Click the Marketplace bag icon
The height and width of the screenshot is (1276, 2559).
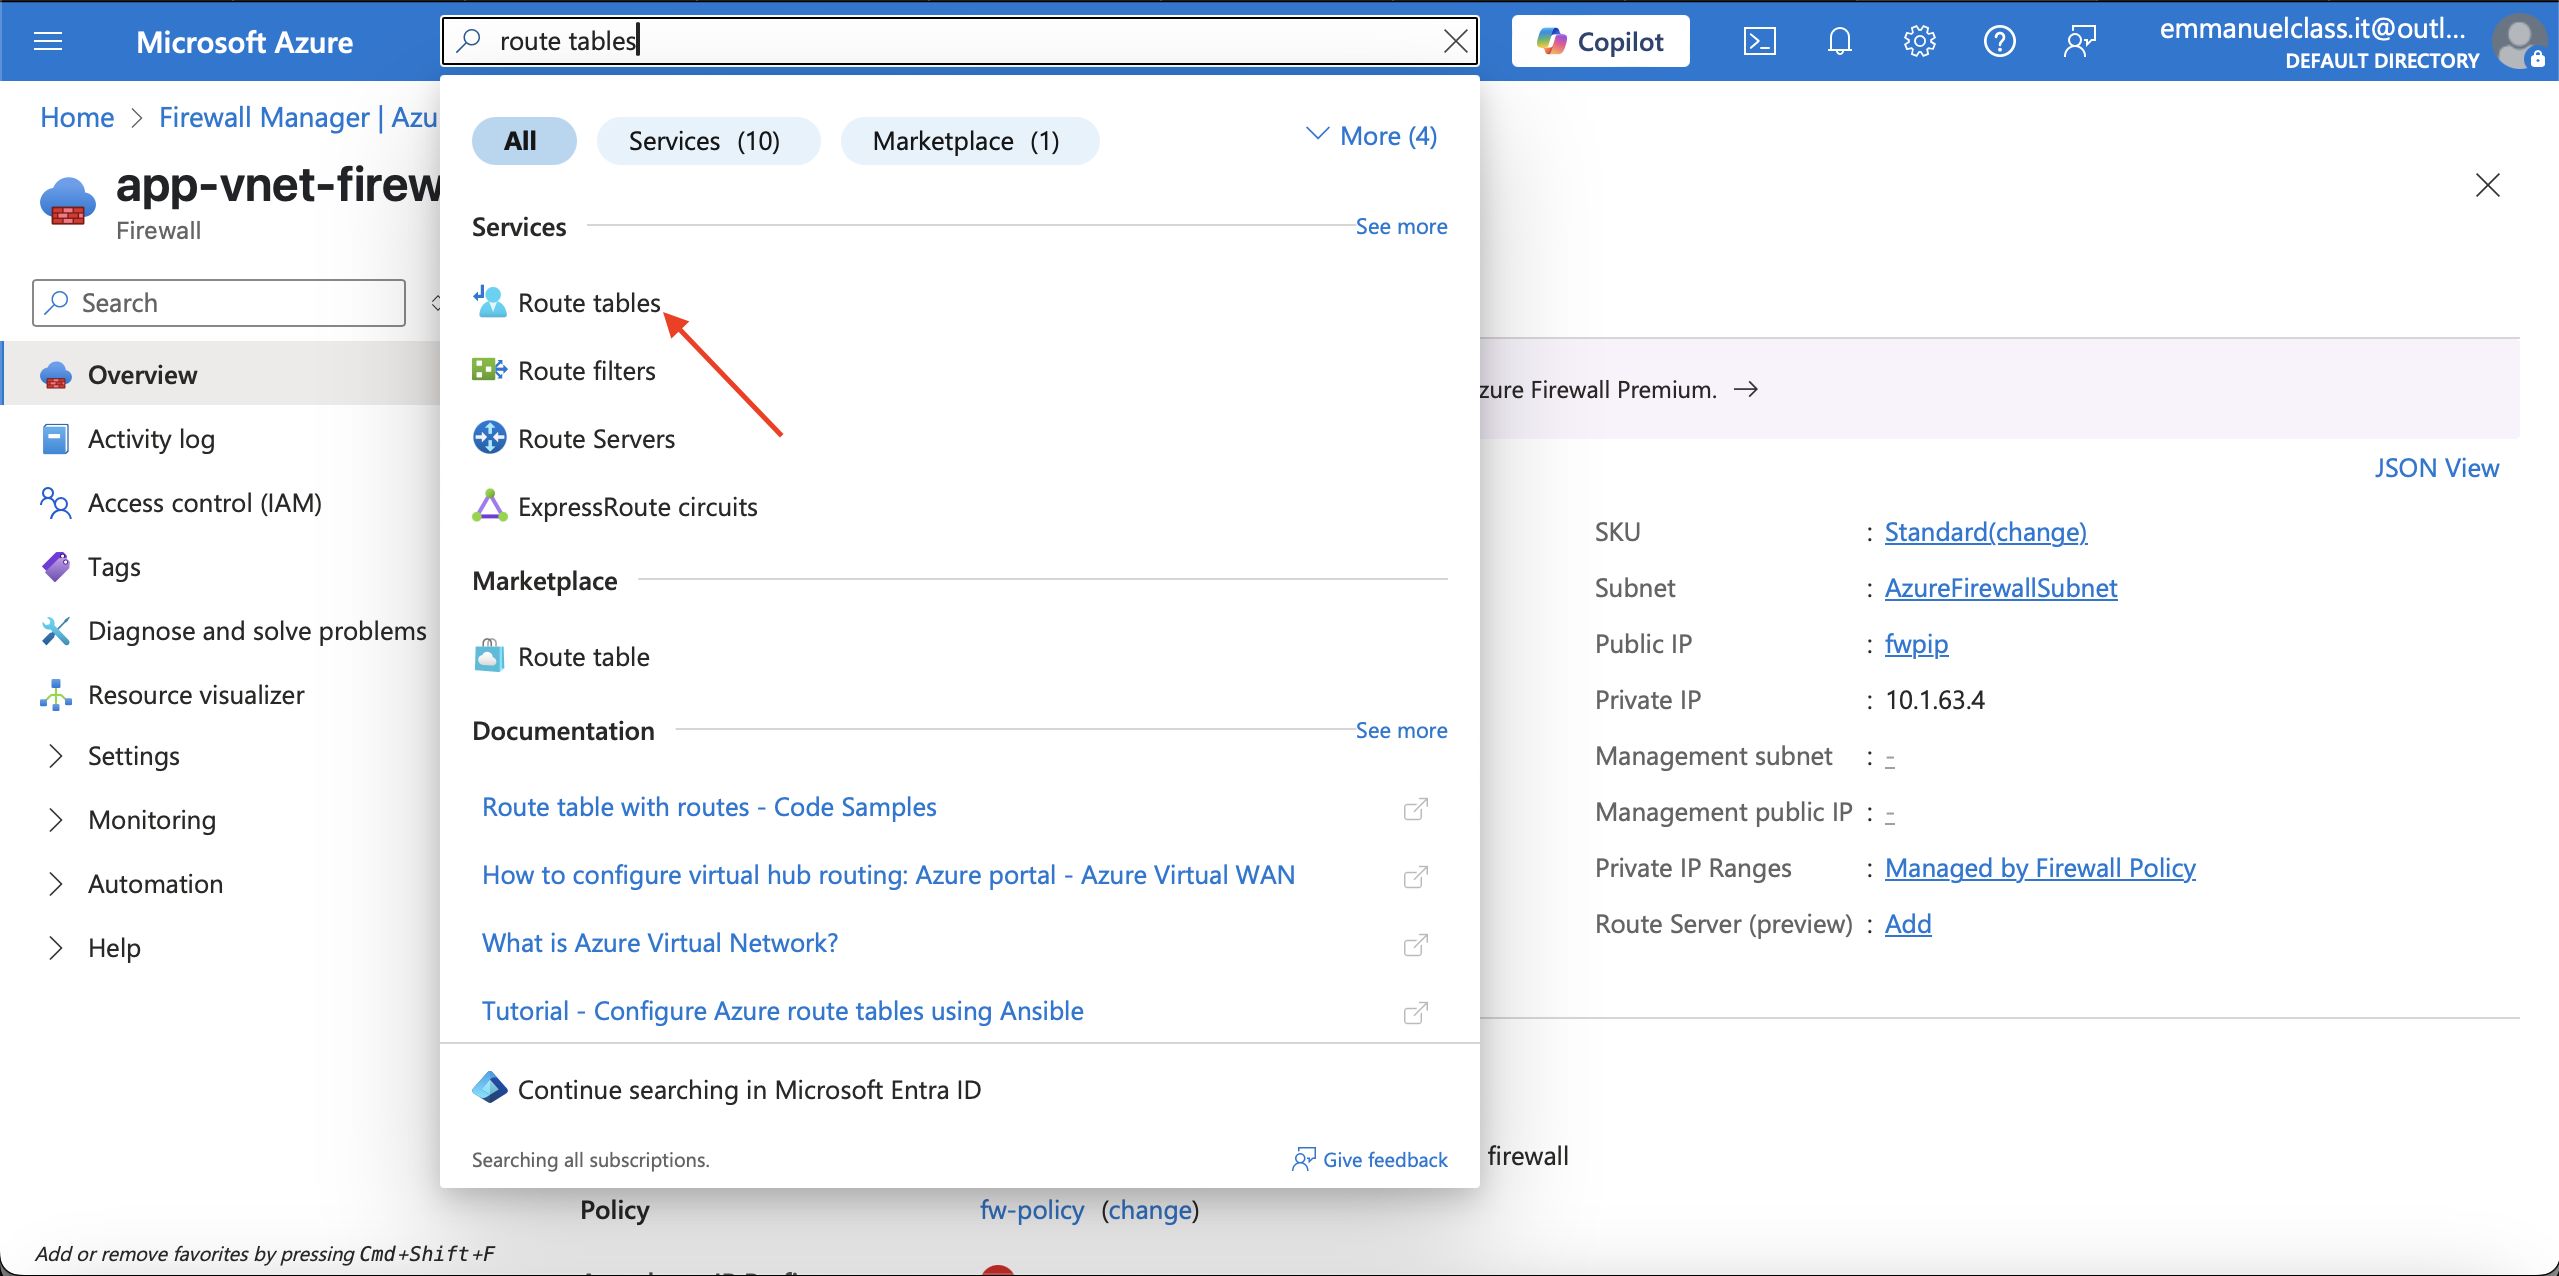(489, 656)
